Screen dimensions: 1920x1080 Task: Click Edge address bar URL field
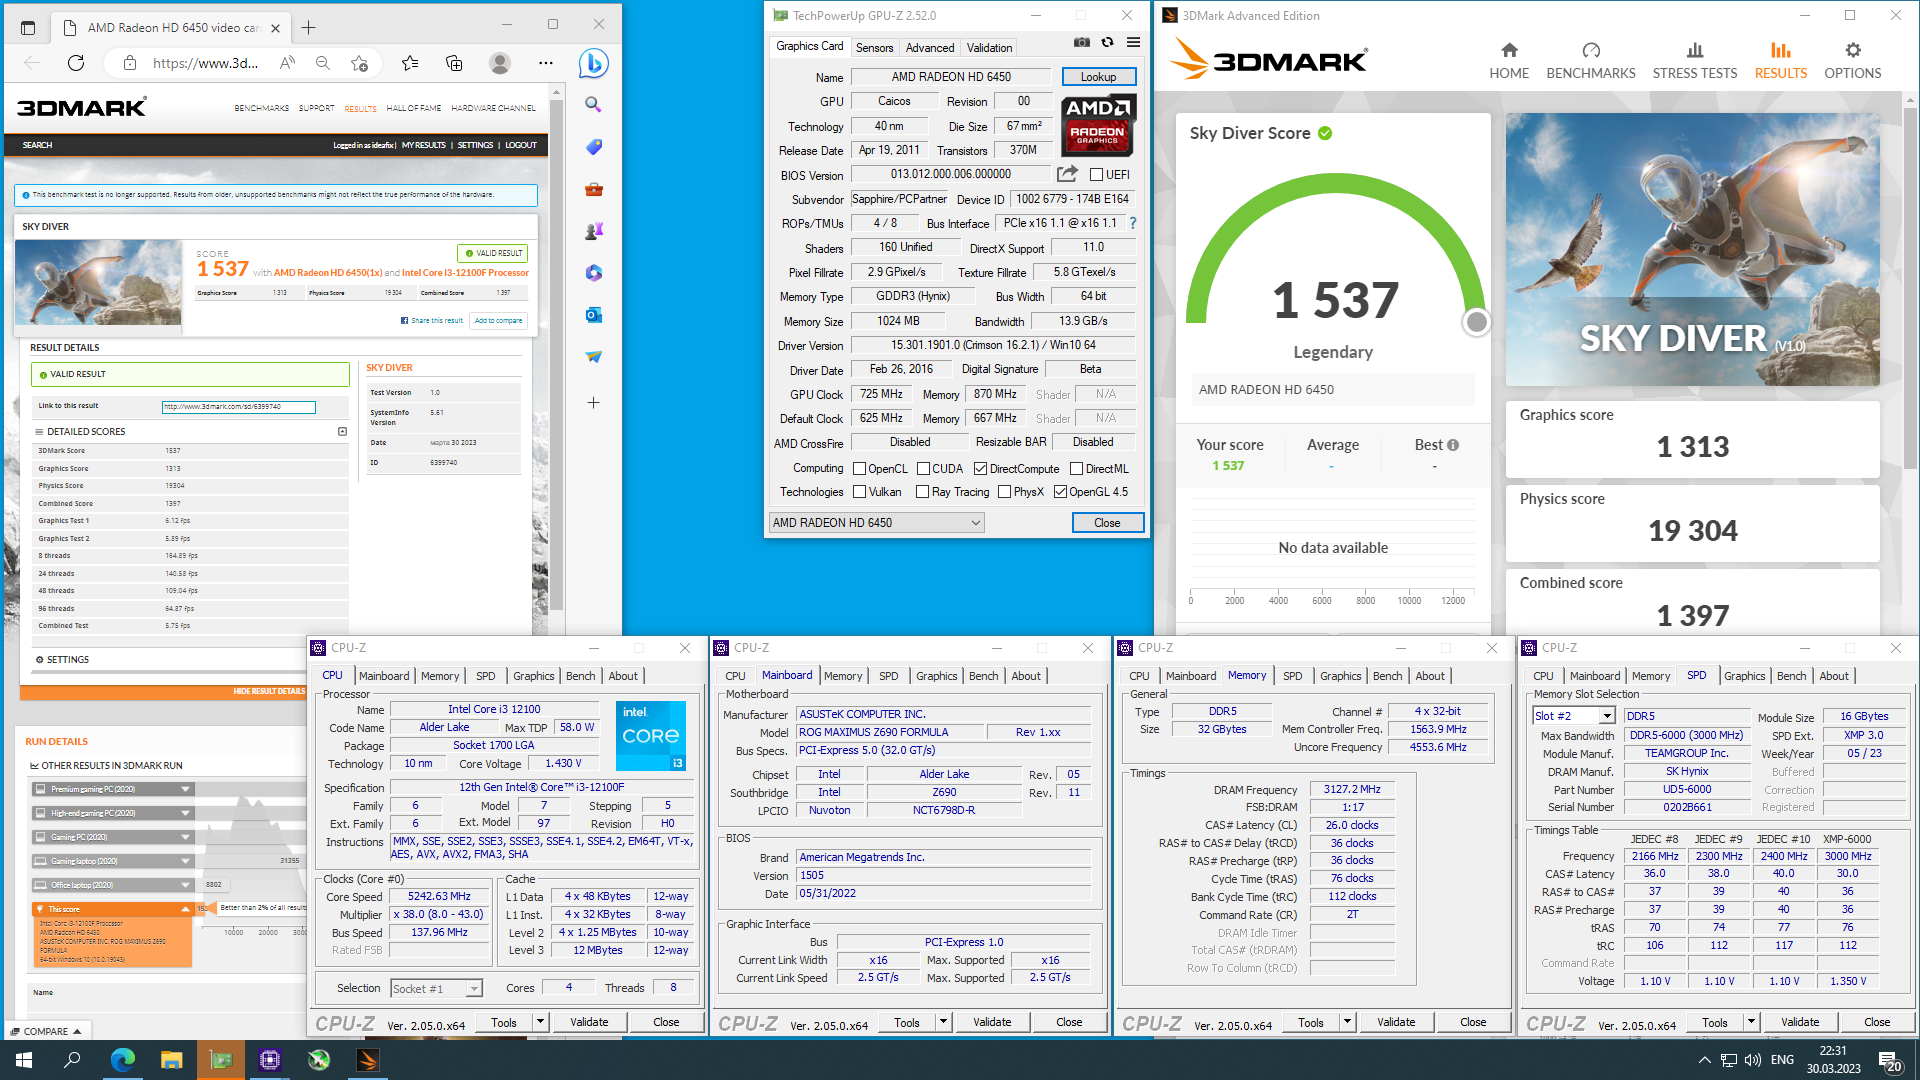coord(205,63)
